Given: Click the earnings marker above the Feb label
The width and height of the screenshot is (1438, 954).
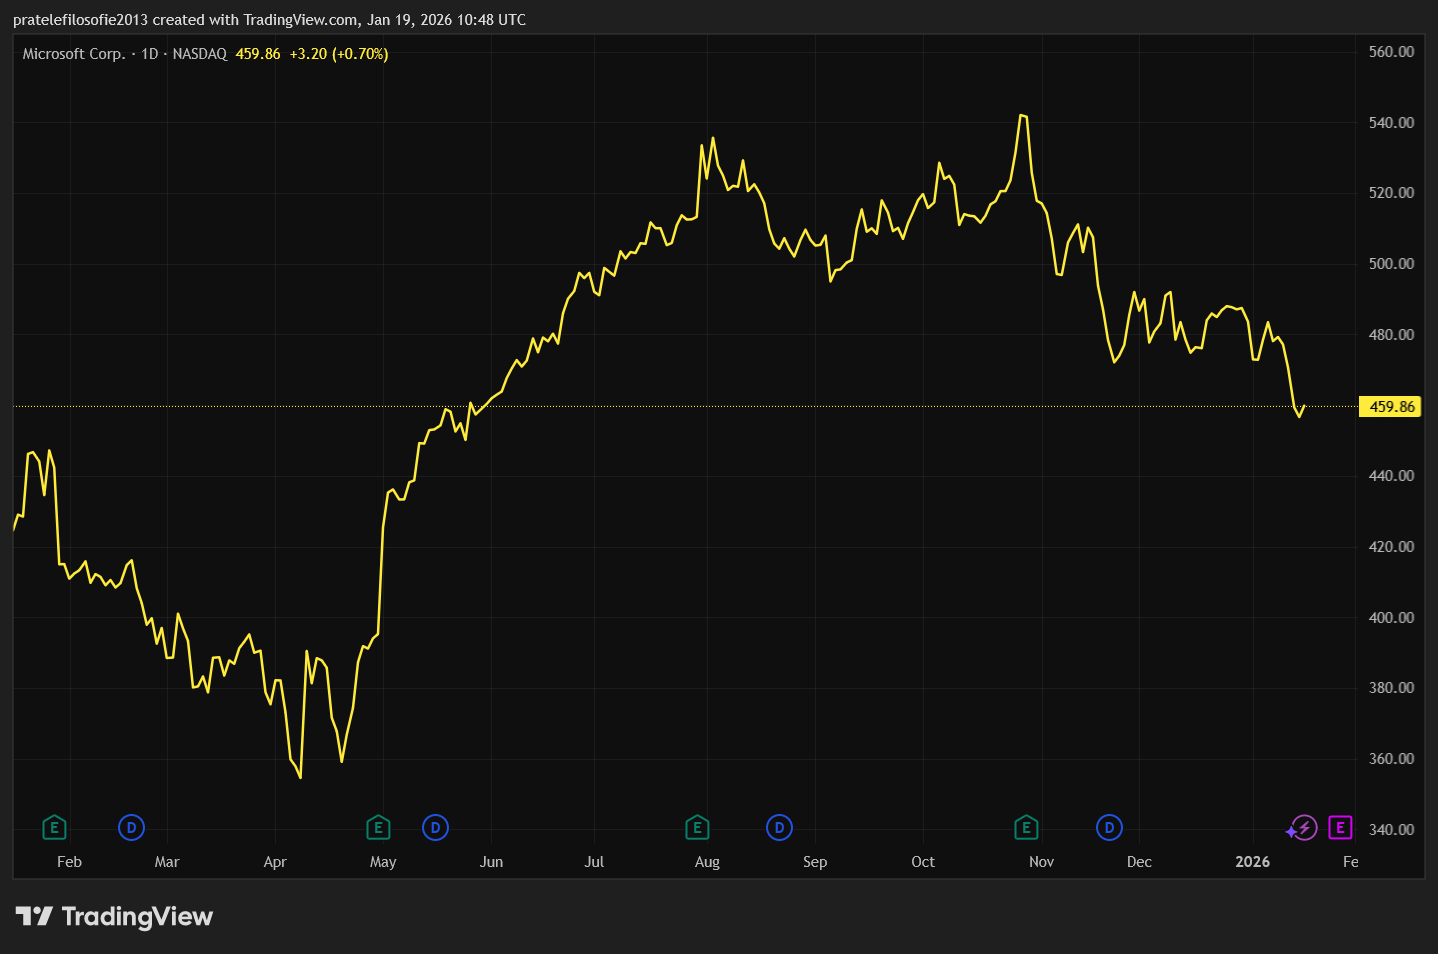Looking at the screenshot, I should (55, 828).
